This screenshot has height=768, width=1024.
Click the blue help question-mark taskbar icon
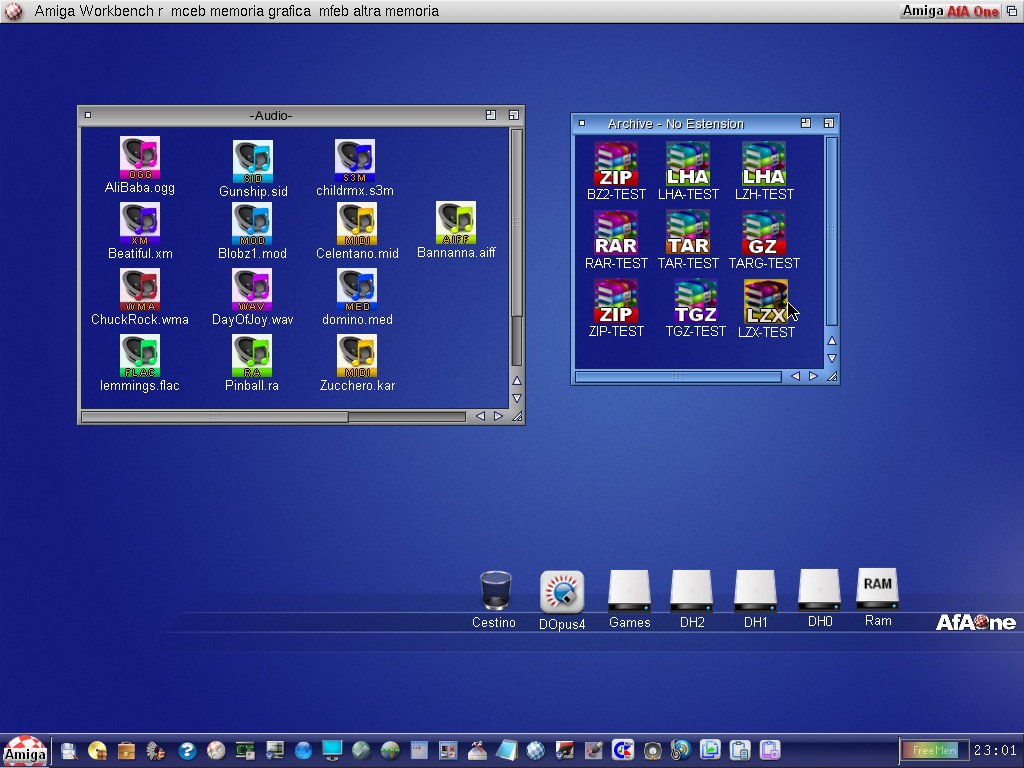(187, 750)
